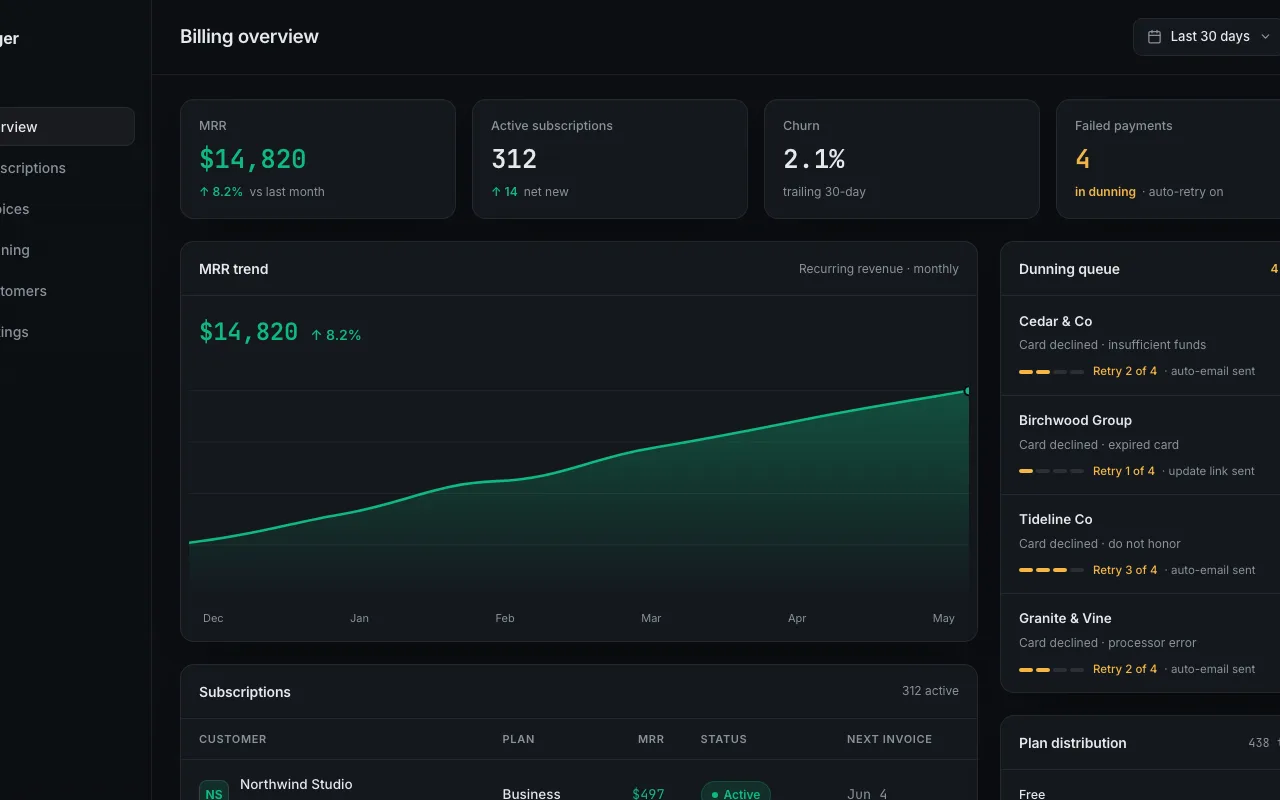Click the Plan distribution heading
1280x800 pixels.
1072,743
